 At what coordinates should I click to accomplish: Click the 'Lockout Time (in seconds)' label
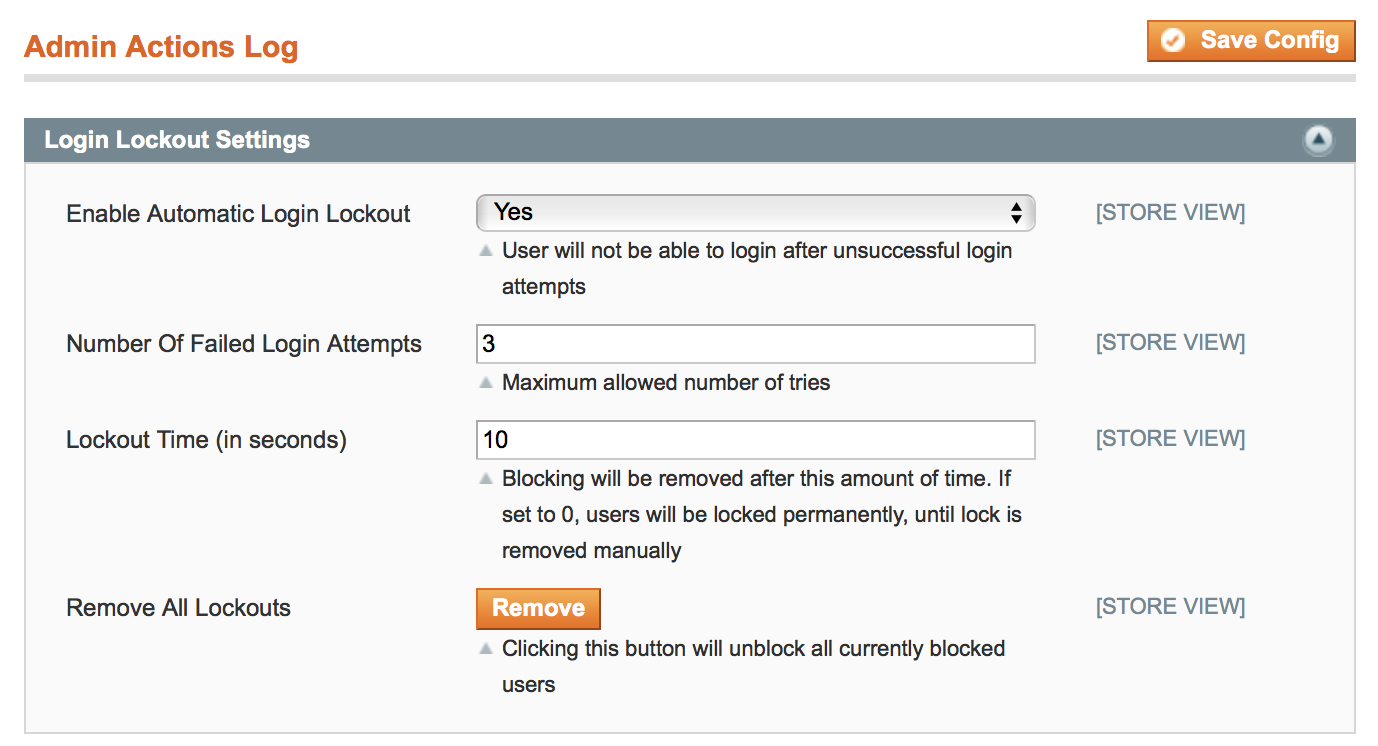[206, 440]
